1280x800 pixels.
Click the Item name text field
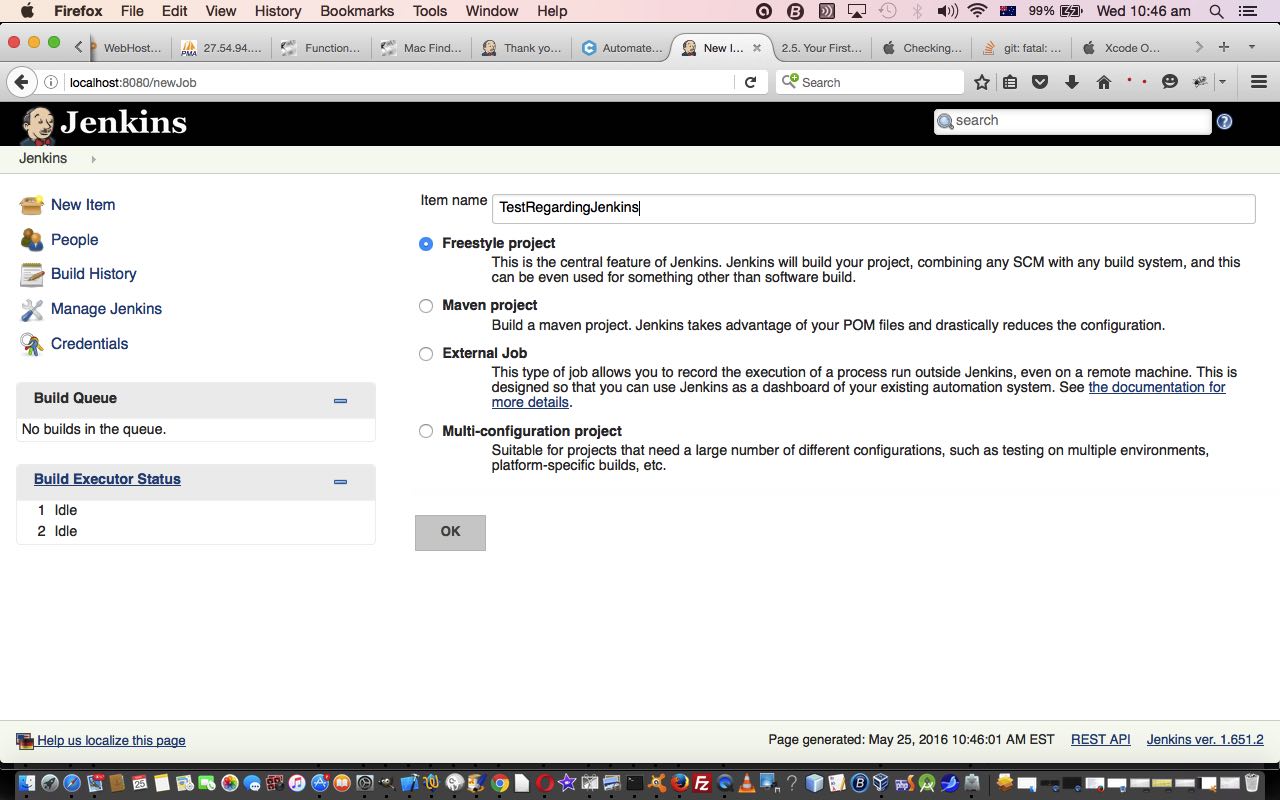point(873,208)
